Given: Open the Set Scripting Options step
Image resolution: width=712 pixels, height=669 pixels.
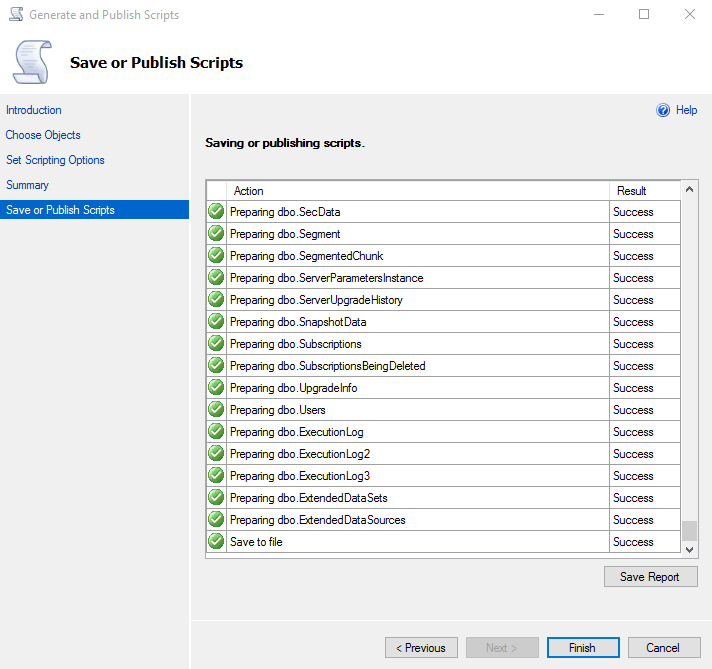Looking at the screenshot, I should point(55,160).
